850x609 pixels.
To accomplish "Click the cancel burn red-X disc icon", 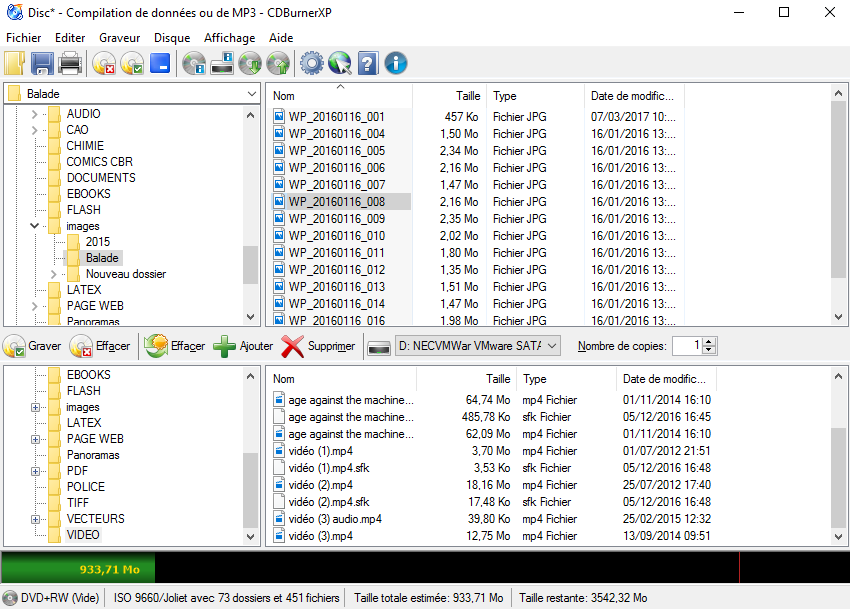I will [x=105, y=63].
